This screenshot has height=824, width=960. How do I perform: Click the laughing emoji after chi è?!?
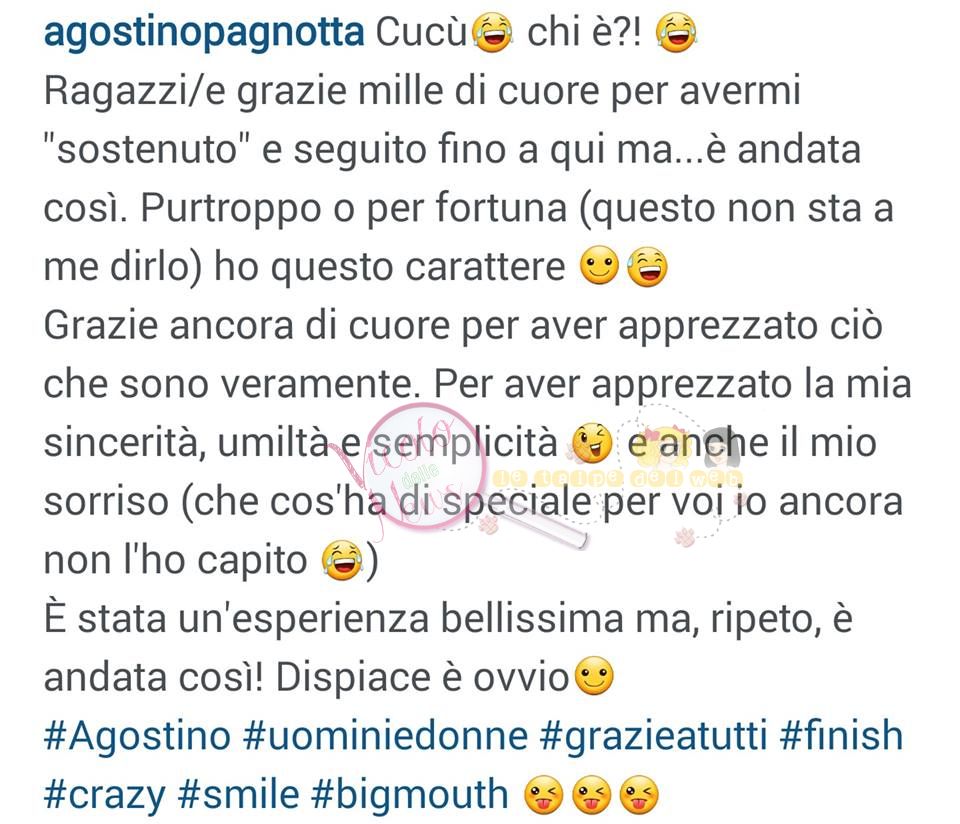click(x=676, y=34)
